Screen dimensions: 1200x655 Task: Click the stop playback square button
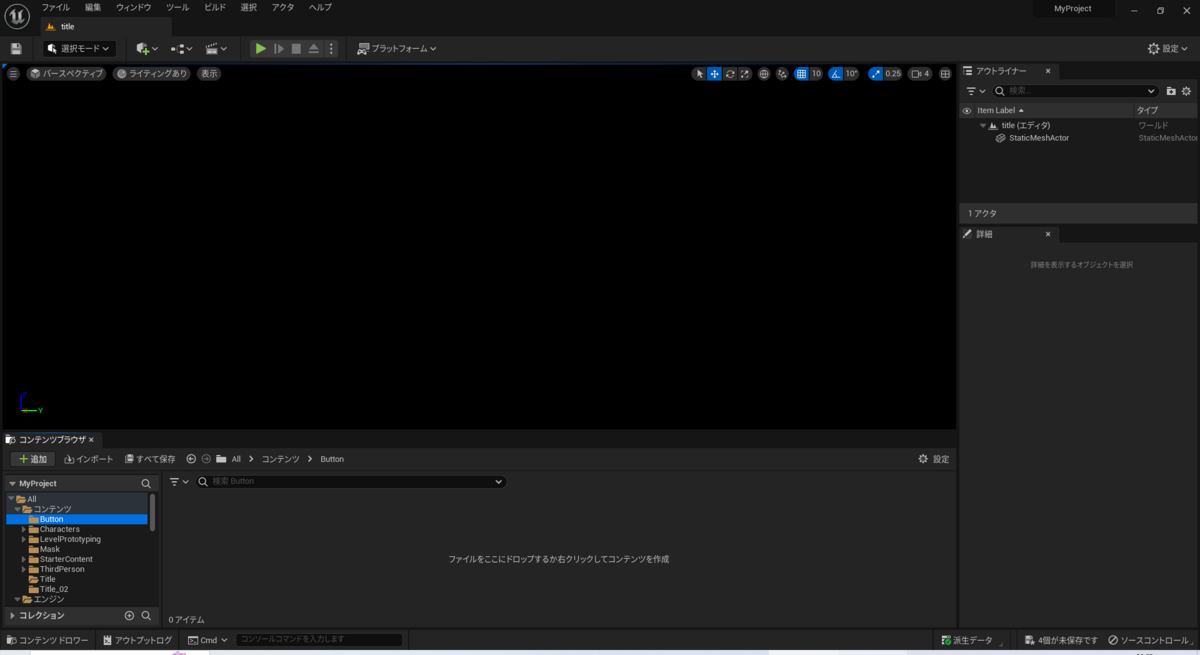coord(296,48)
